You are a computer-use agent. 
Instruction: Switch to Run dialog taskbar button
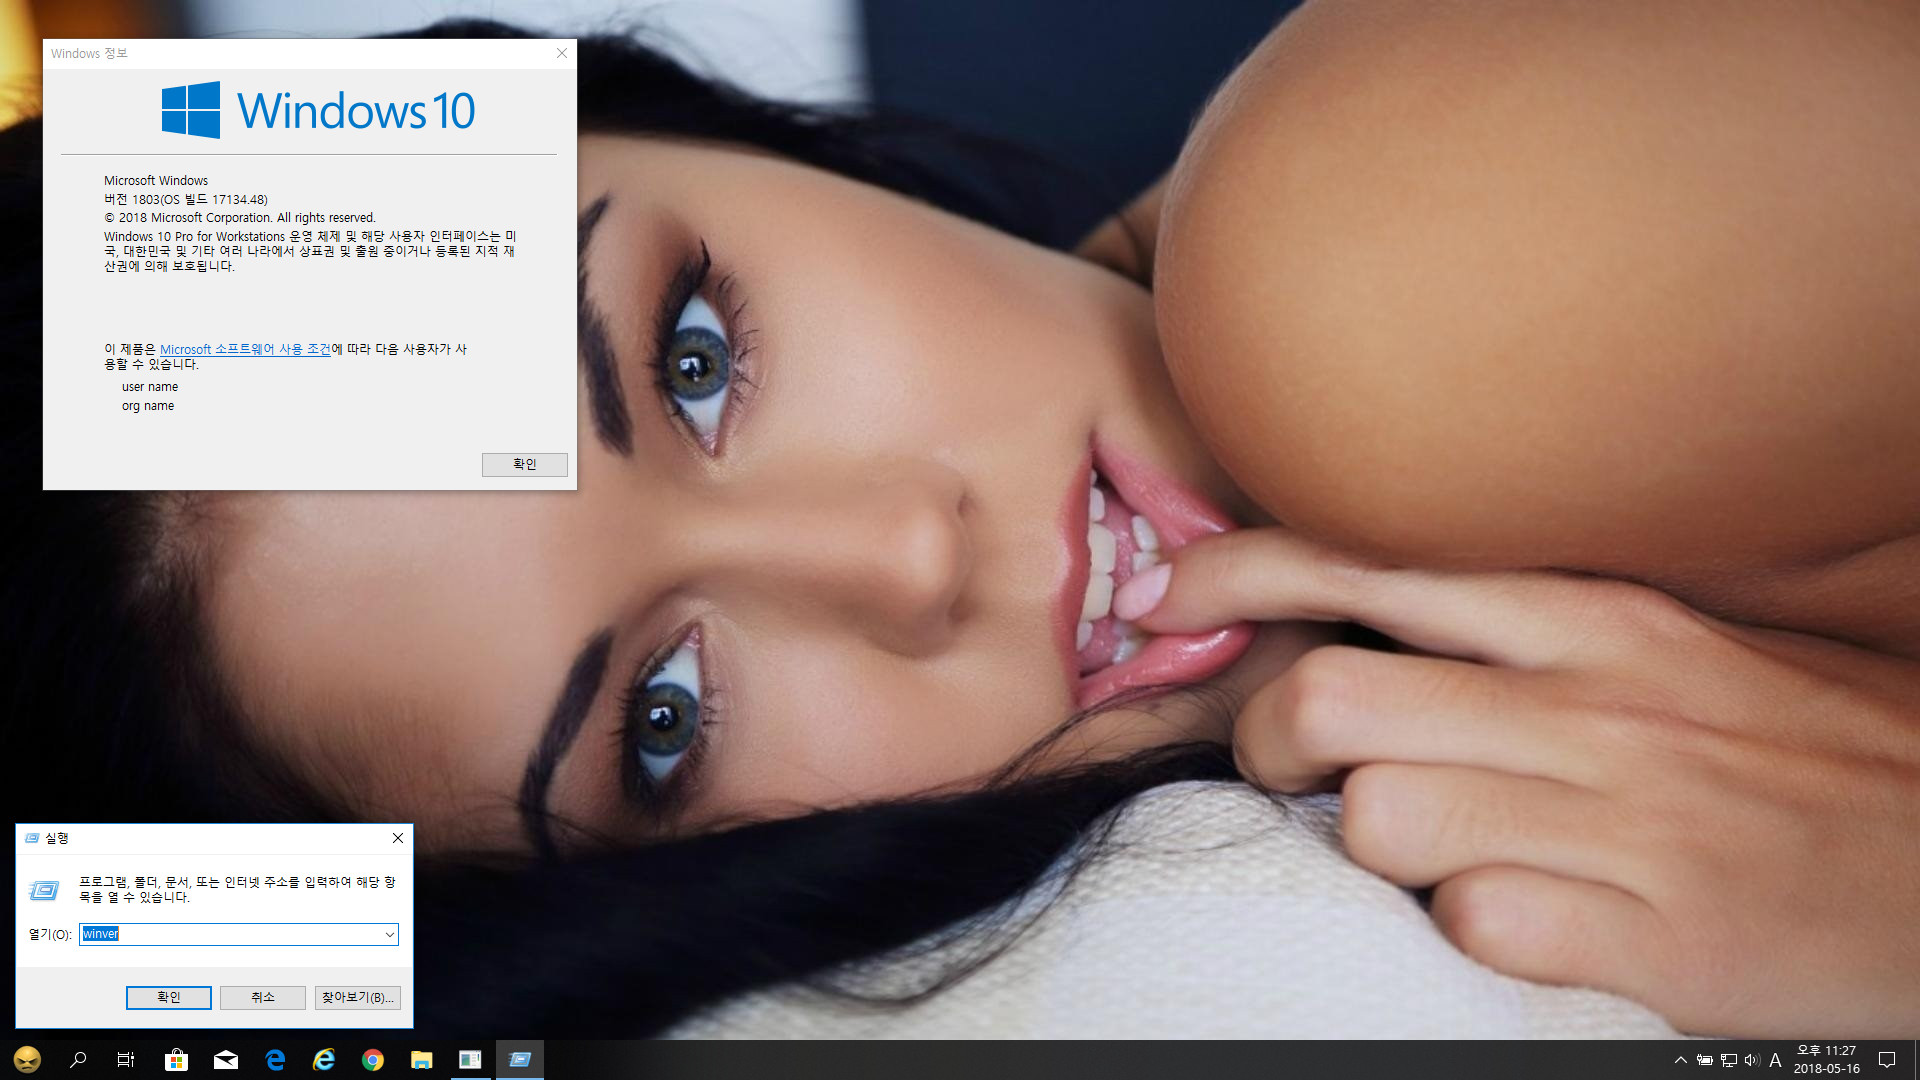click(x=520, y=1060)
